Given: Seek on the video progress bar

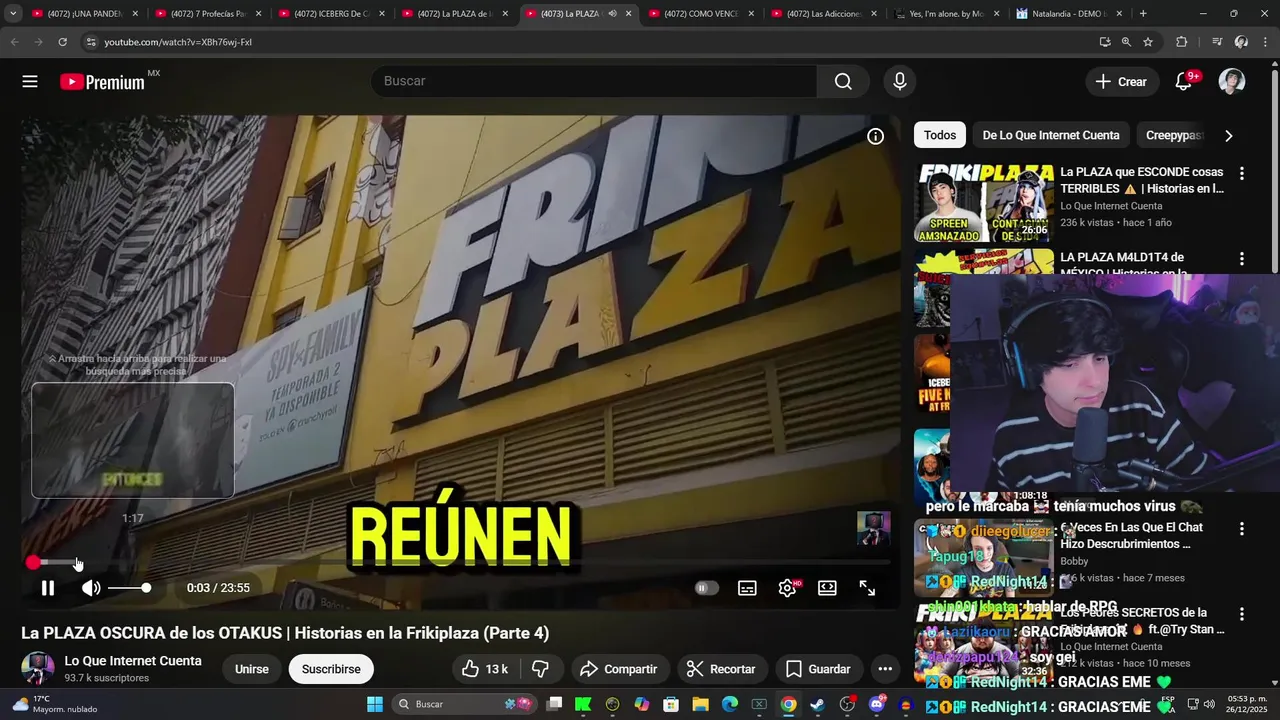Looking at the screenshot, I should [x=460, y=563].
